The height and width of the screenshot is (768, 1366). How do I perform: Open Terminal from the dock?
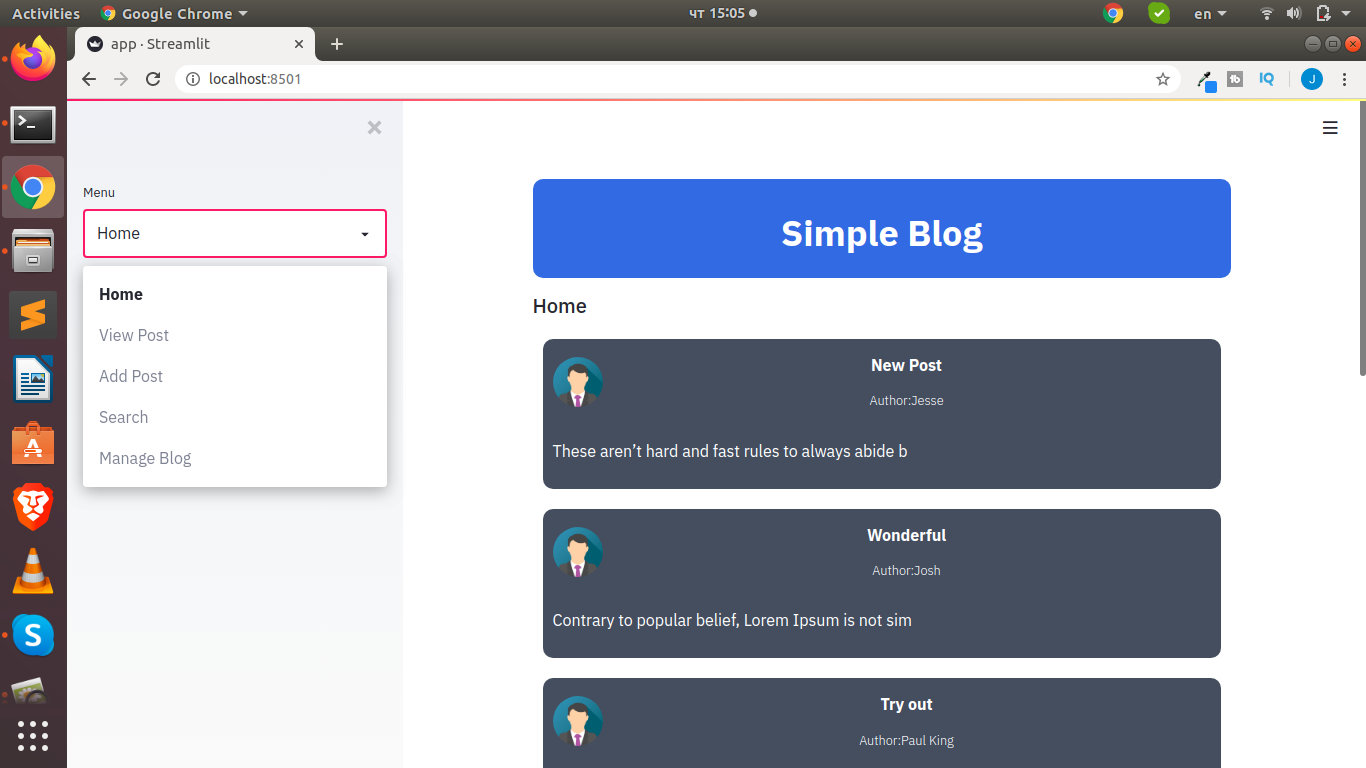(x=33, y=124)
